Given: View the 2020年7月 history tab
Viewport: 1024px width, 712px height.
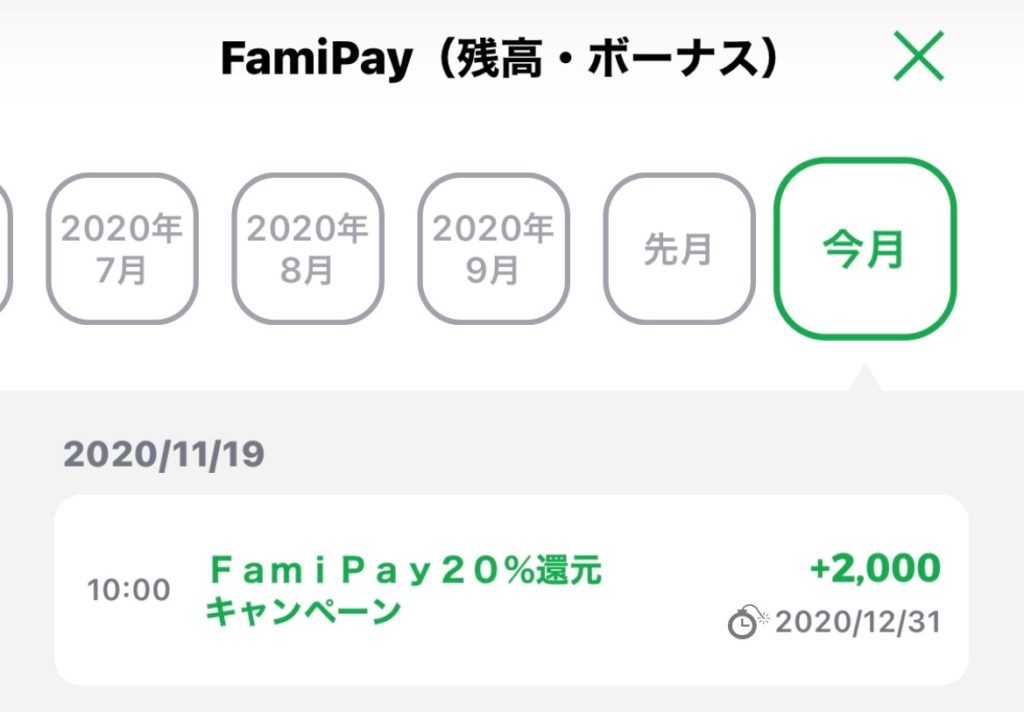Looking at the screenshot, I should (122, 249).
